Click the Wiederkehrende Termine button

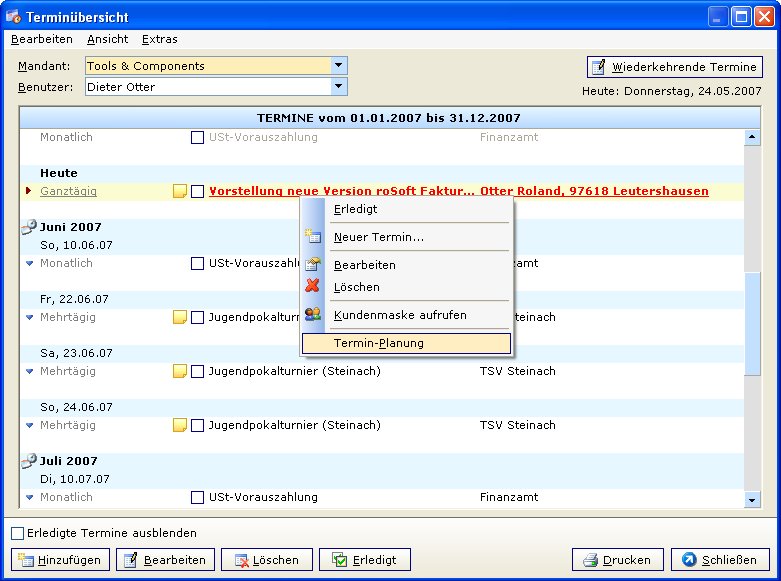point(674,67)
